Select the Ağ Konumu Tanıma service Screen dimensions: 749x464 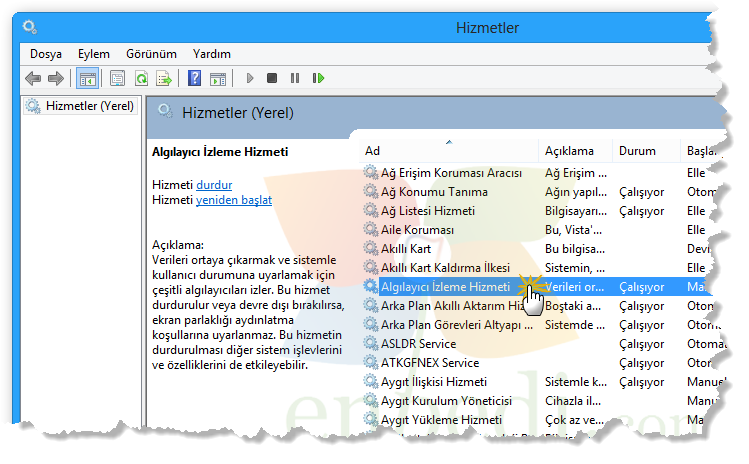pyautogui.click(x=434, y=192)
